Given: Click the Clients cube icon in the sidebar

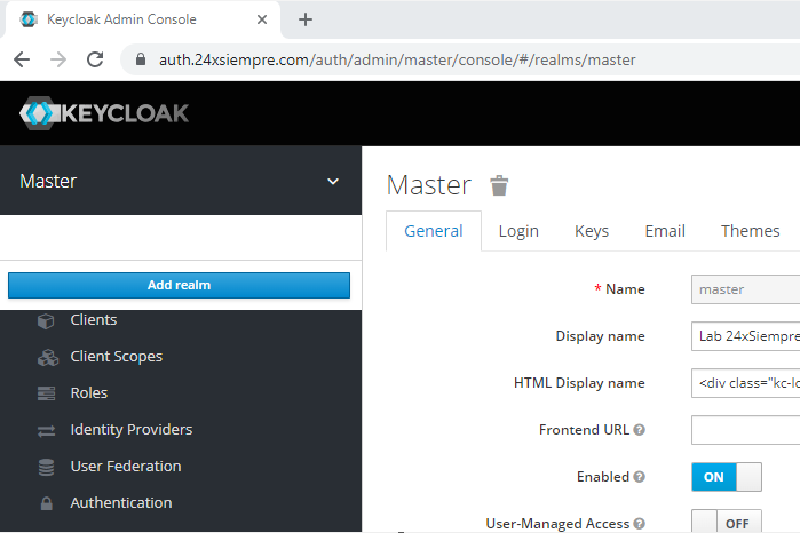Looking at the screenshot, I should [x=46, y=321].
